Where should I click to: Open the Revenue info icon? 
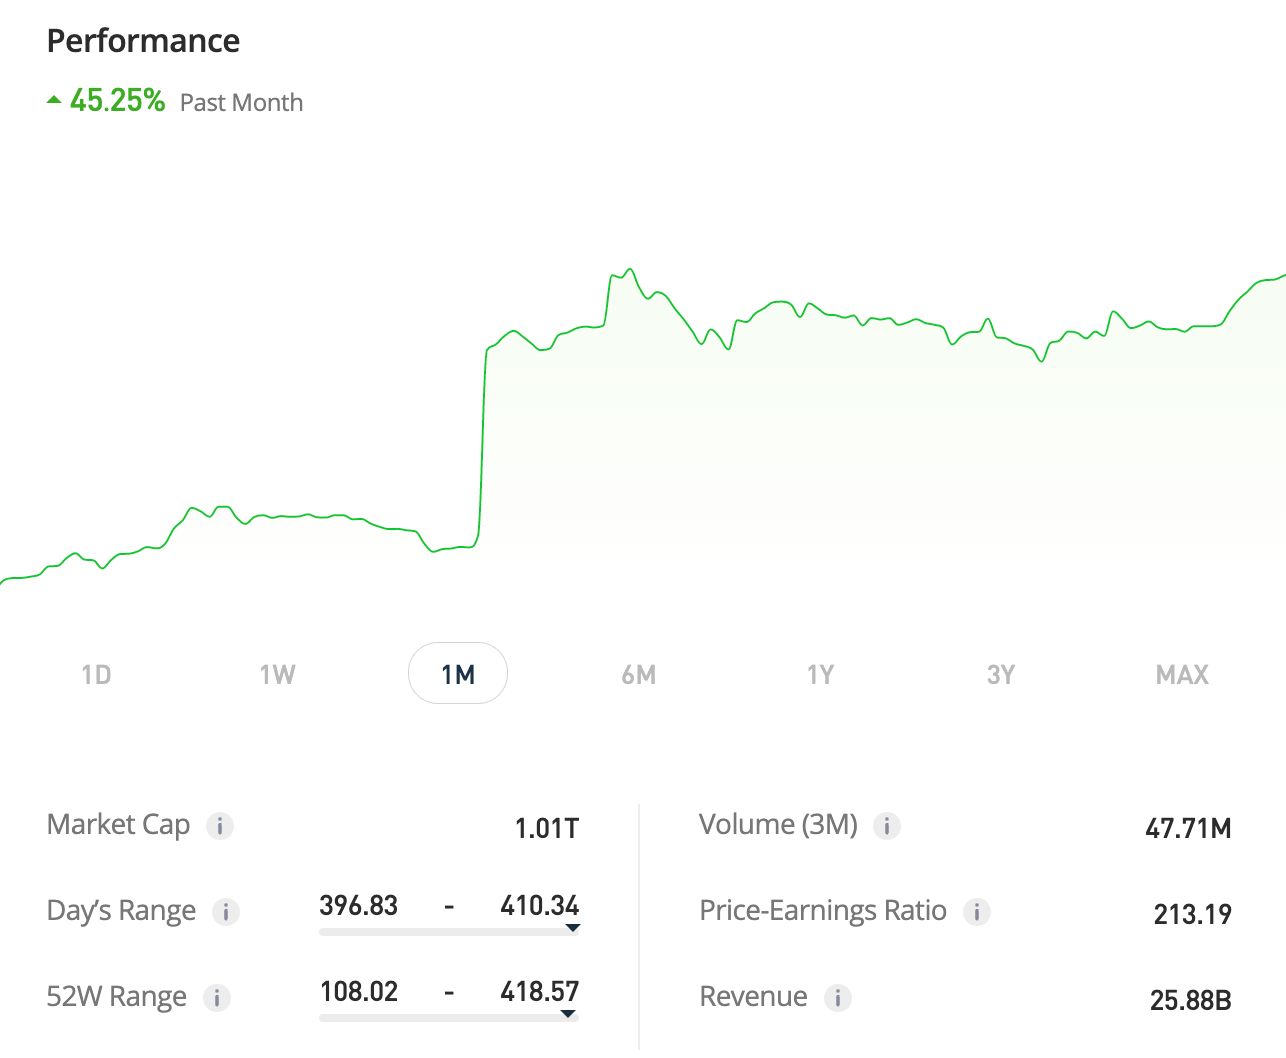coord(838,998)
